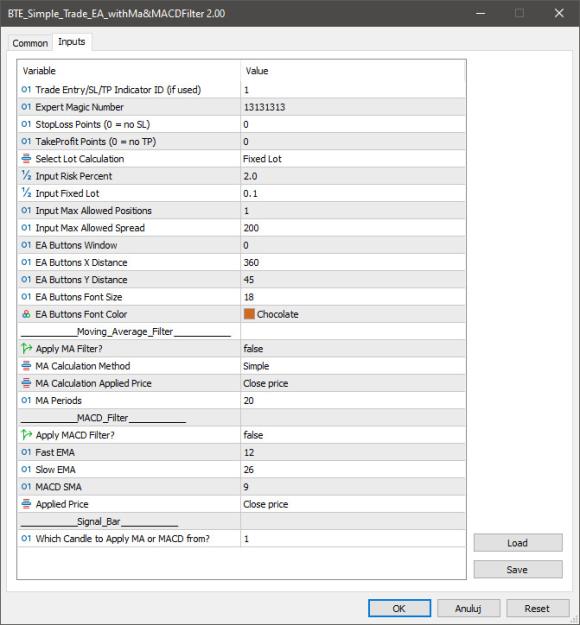Open the Chocolate color dropdown value
580x625 pixels.
[353, 314]
